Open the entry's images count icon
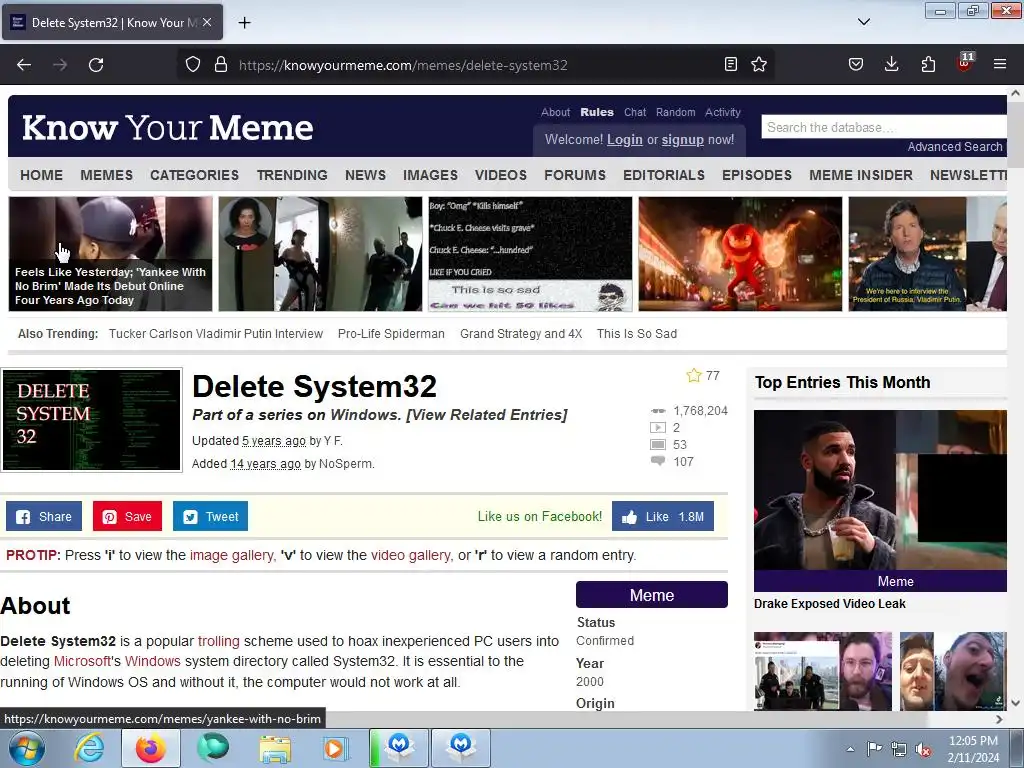The height and width of the screenshot is (768, 1024). click(x=658, y=445)
